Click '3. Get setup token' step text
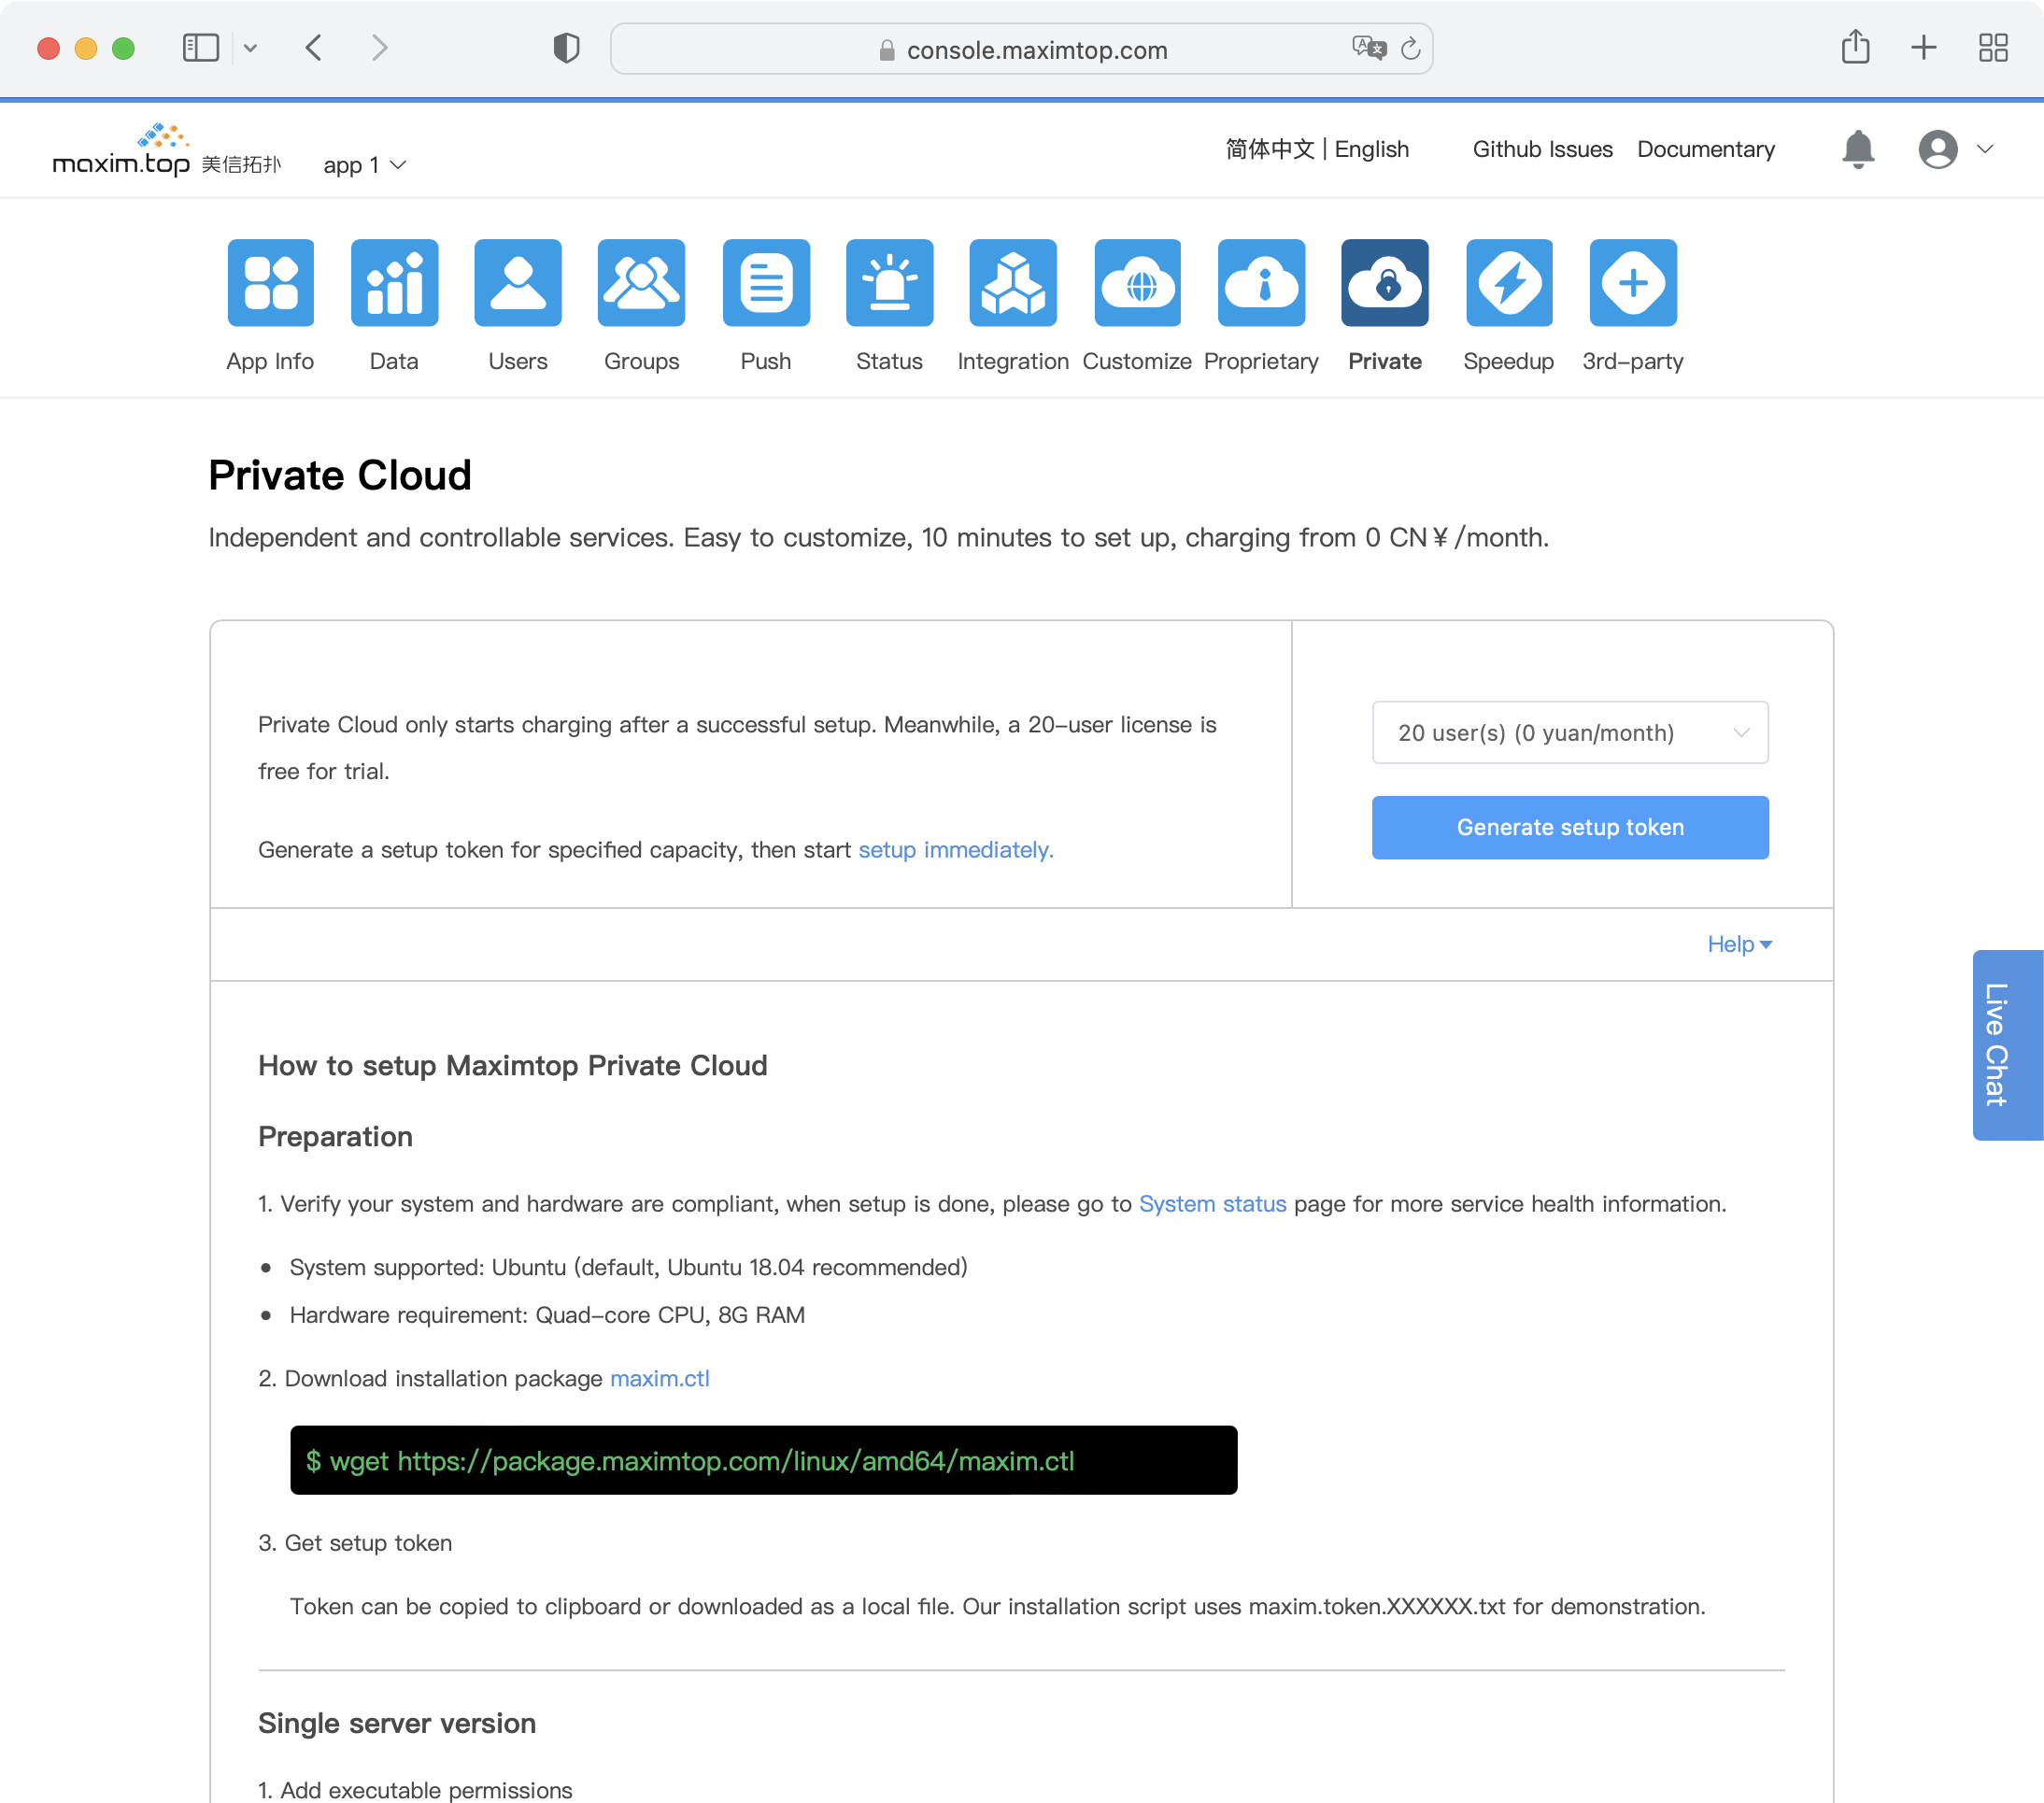Viewport: 2044px width, 1803px height. 355,1543
